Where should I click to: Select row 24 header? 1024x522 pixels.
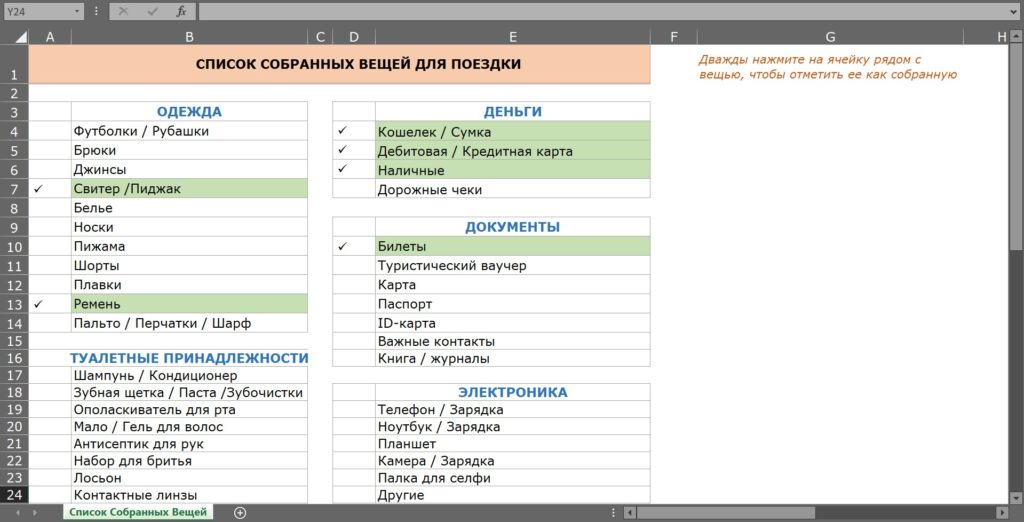tap(14, 495)
